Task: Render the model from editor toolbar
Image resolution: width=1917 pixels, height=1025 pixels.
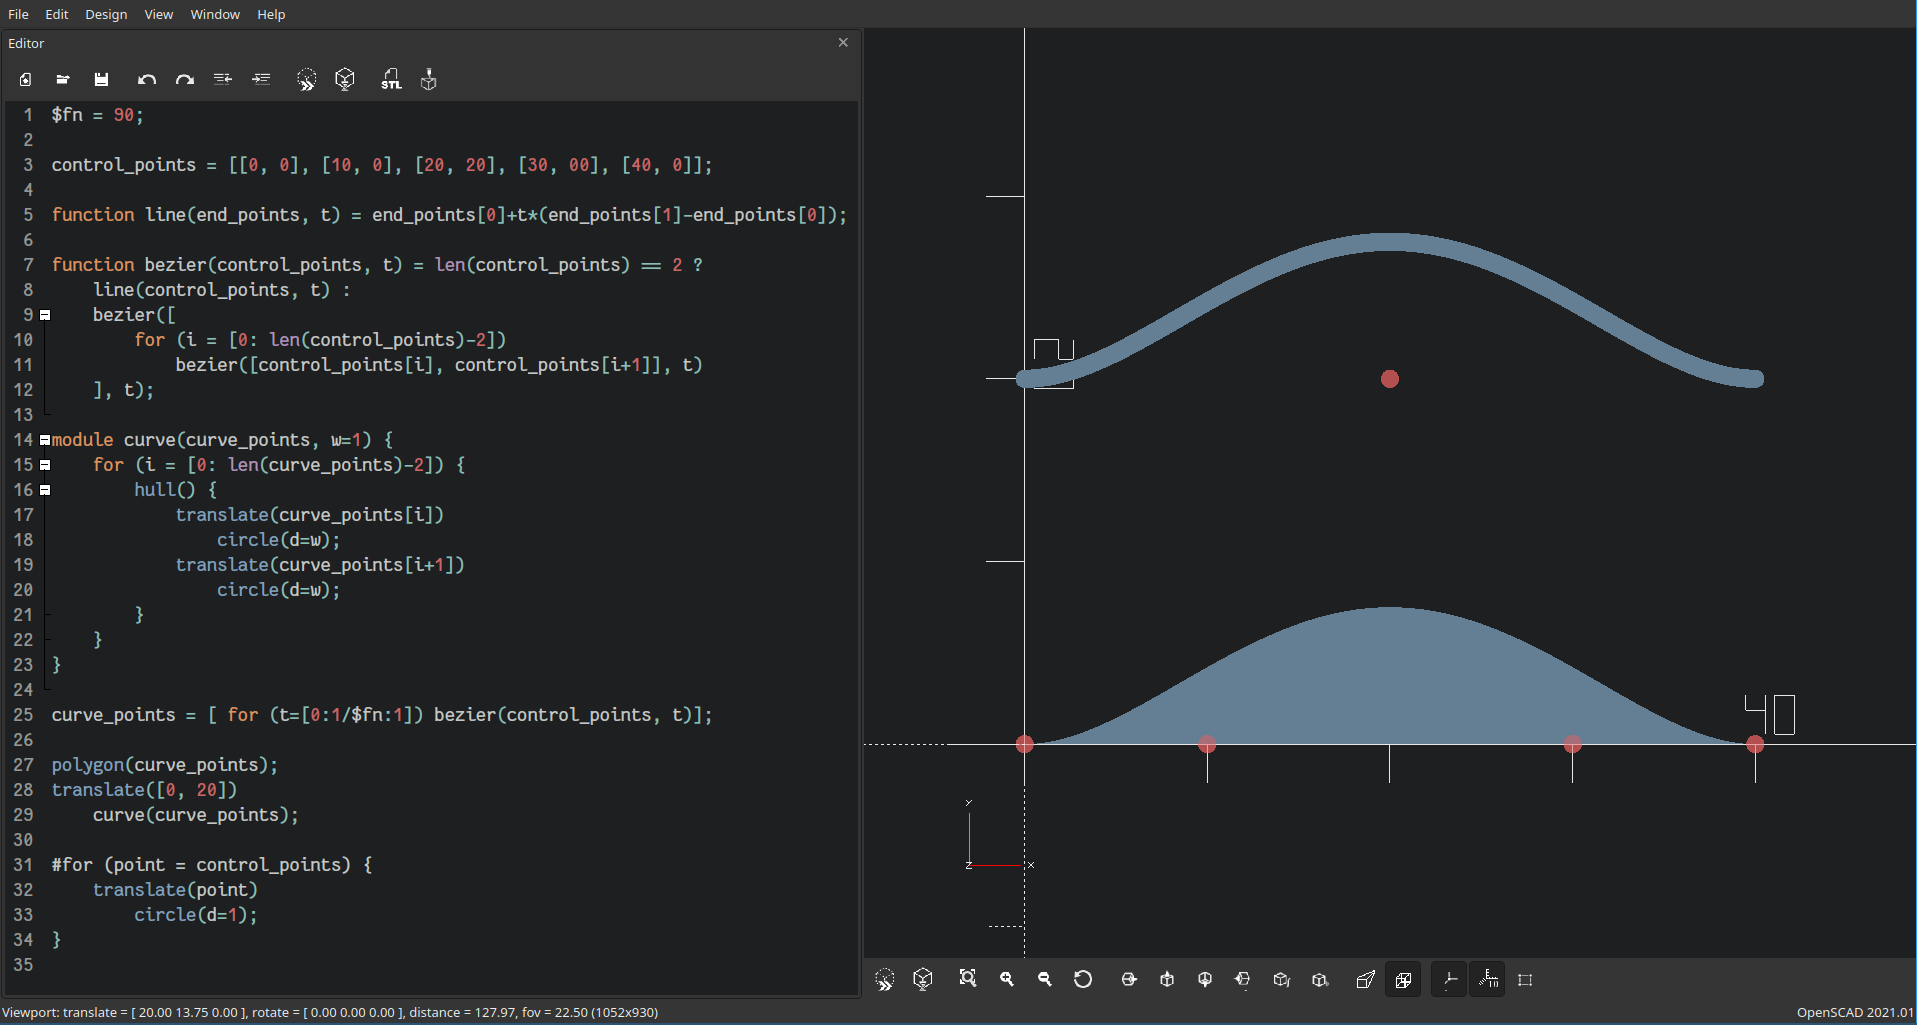Action: (345, 79)
